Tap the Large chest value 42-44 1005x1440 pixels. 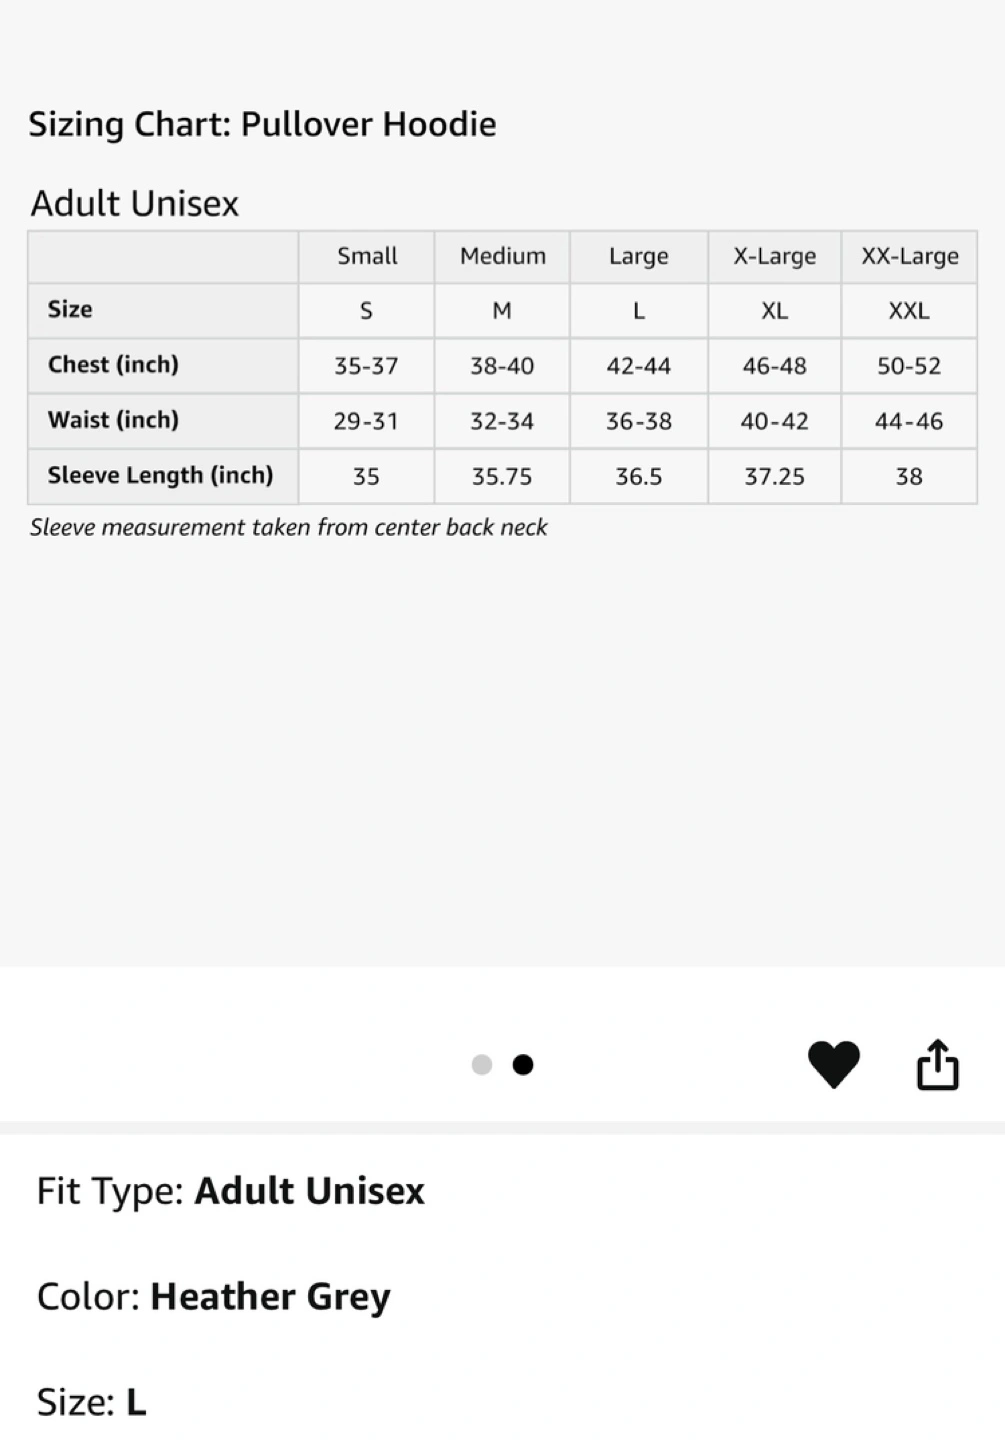point(639,366)
